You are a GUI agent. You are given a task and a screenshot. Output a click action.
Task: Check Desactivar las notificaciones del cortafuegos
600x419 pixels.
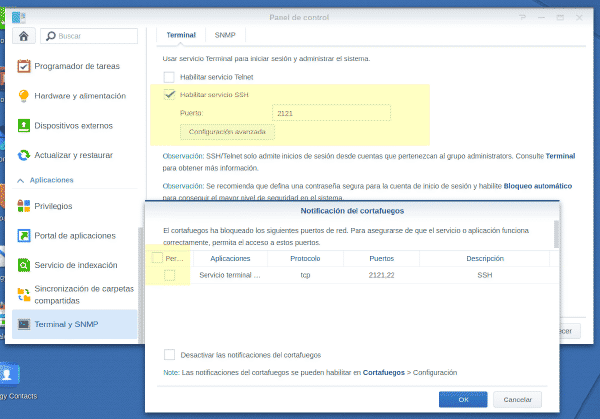point(169,354)
